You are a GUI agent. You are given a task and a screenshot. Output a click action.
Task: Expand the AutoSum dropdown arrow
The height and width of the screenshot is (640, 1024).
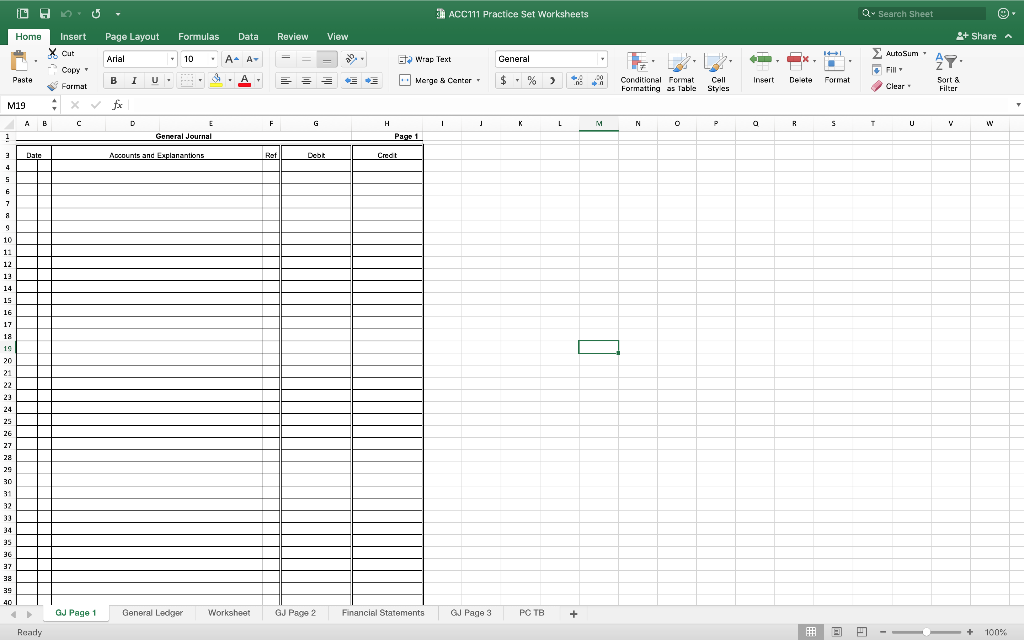pyautogui.click(x=924, y=53)
